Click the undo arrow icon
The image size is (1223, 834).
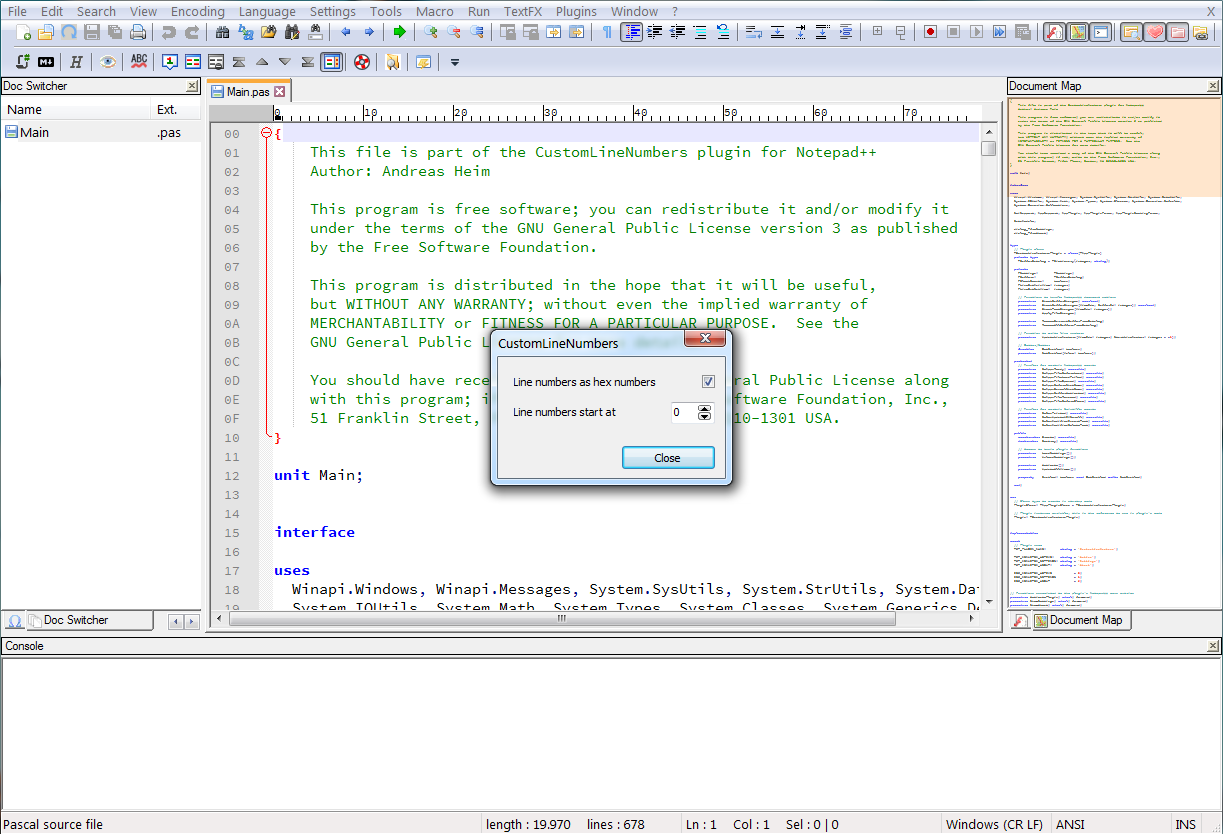coord(168,32)
